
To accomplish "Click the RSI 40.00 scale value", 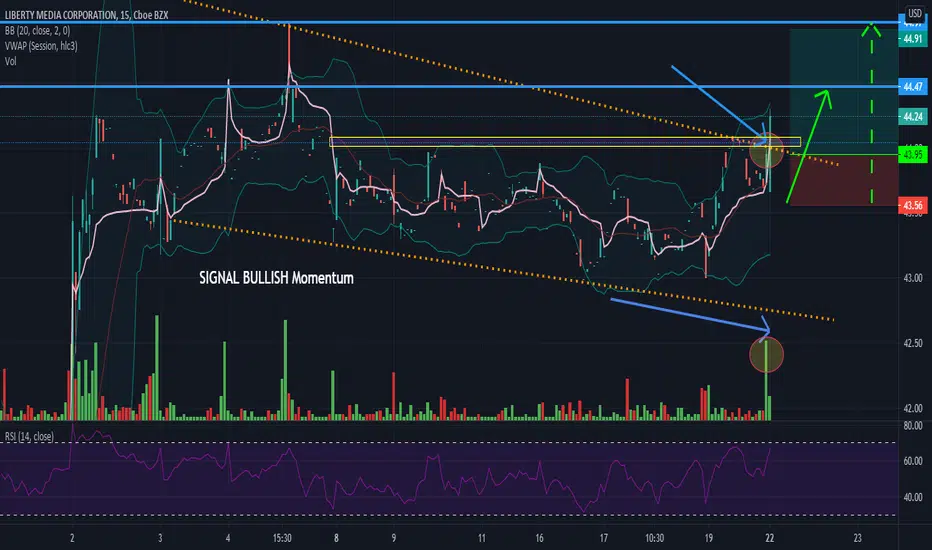I will (x=913, y=497).
